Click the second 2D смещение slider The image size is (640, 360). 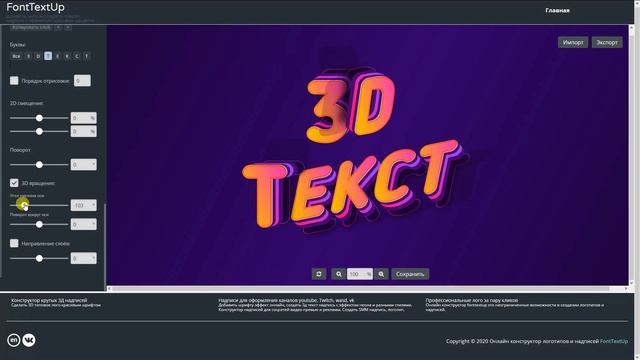39,131
